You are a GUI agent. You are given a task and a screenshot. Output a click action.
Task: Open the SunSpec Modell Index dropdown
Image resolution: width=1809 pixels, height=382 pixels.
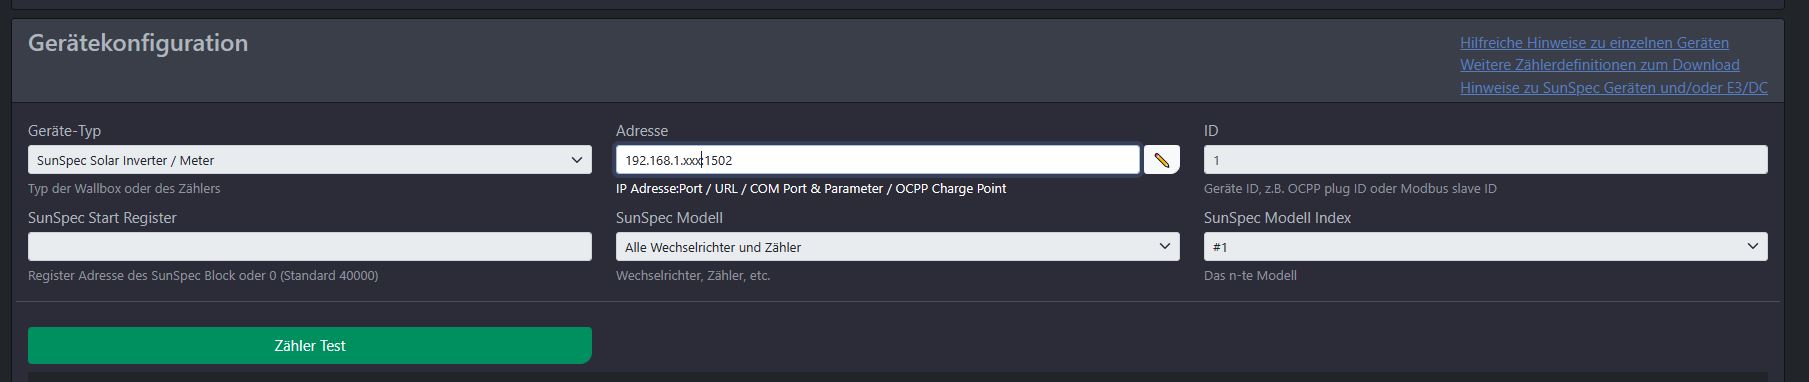tap(1485, 247)
